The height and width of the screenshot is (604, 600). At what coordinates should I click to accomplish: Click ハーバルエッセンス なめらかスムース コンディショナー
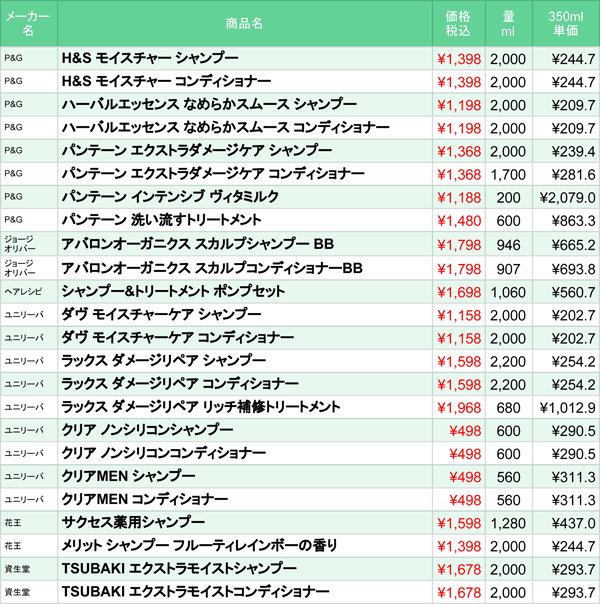225,128
